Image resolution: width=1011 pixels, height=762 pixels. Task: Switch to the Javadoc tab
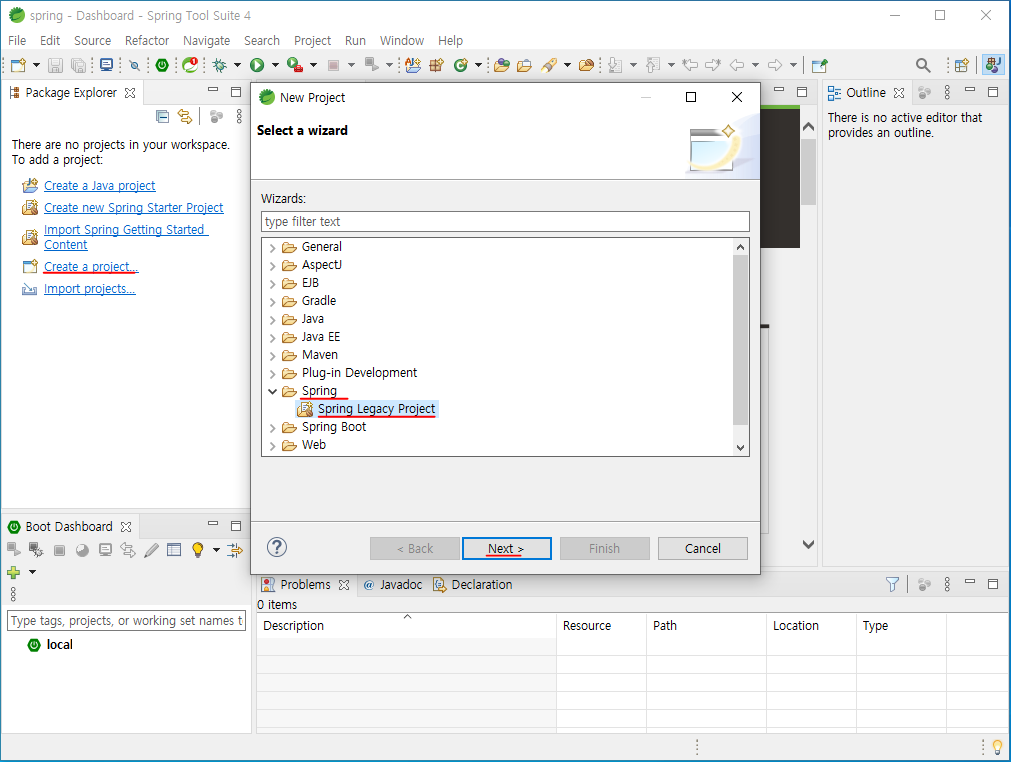coord(393,585)
